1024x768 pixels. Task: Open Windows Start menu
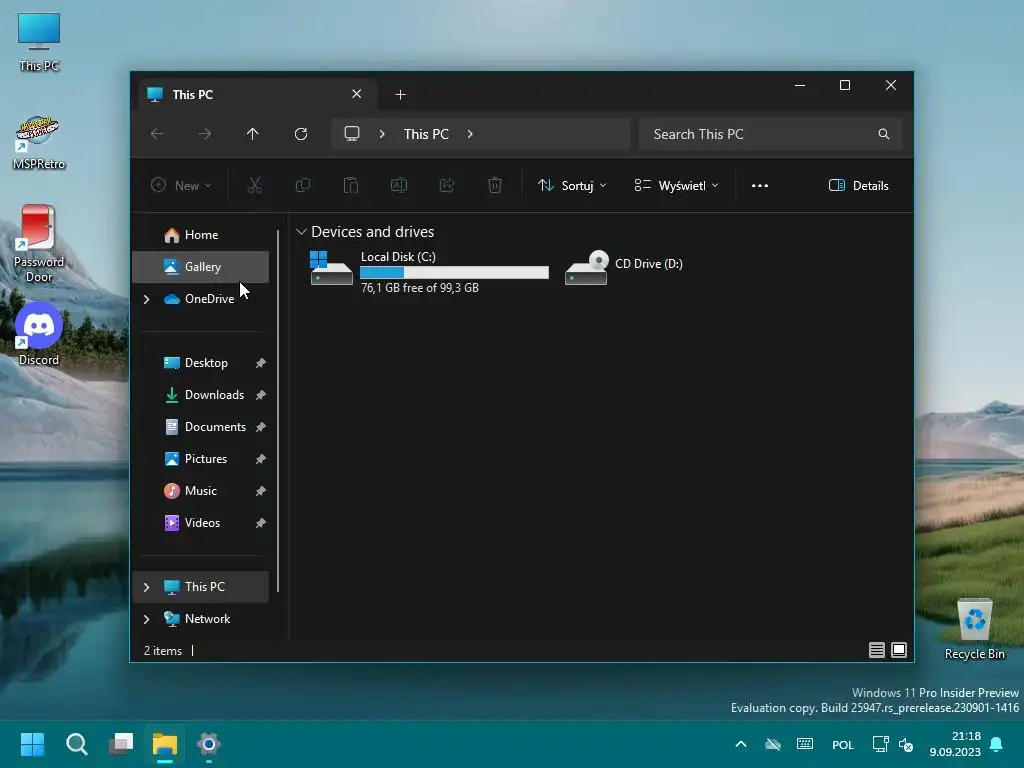coord(32,744)
